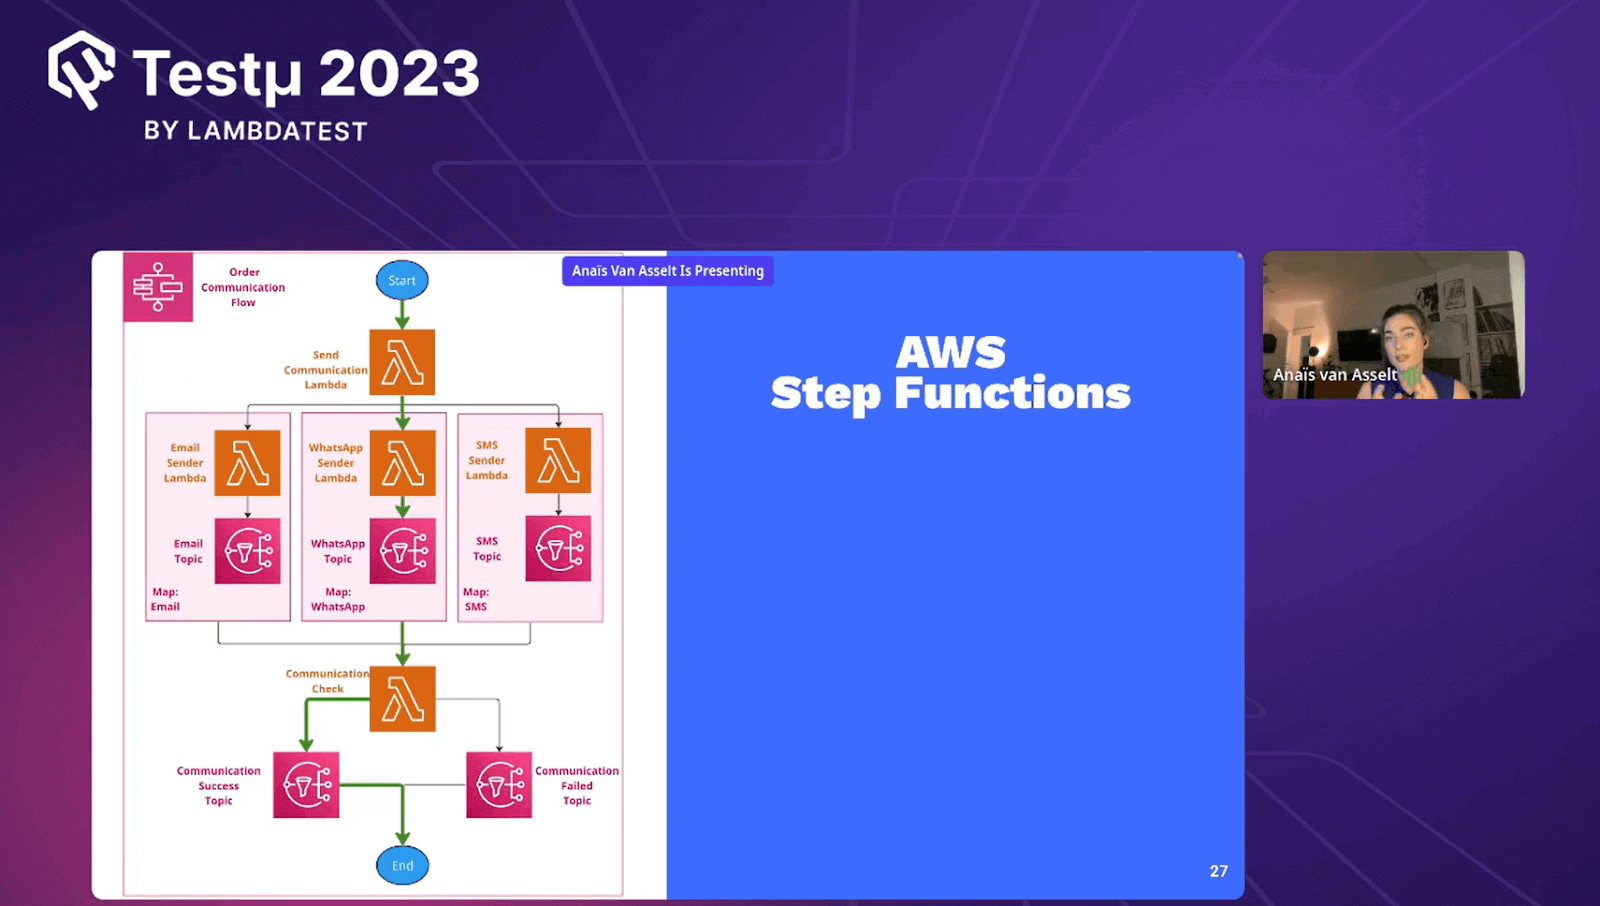Click the slide number 27
The width and height of the screenshot is (1600, 906).
[x=1218, y=871]
